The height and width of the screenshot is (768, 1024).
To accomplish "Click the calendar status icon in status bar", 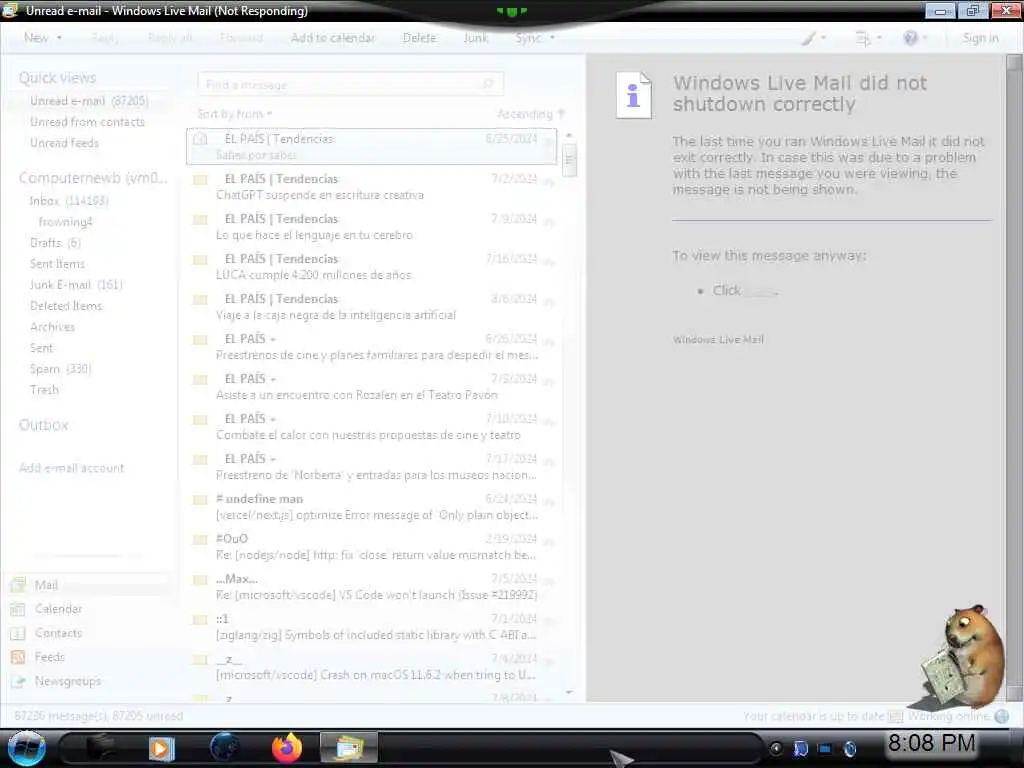I will tap(895, 716).
